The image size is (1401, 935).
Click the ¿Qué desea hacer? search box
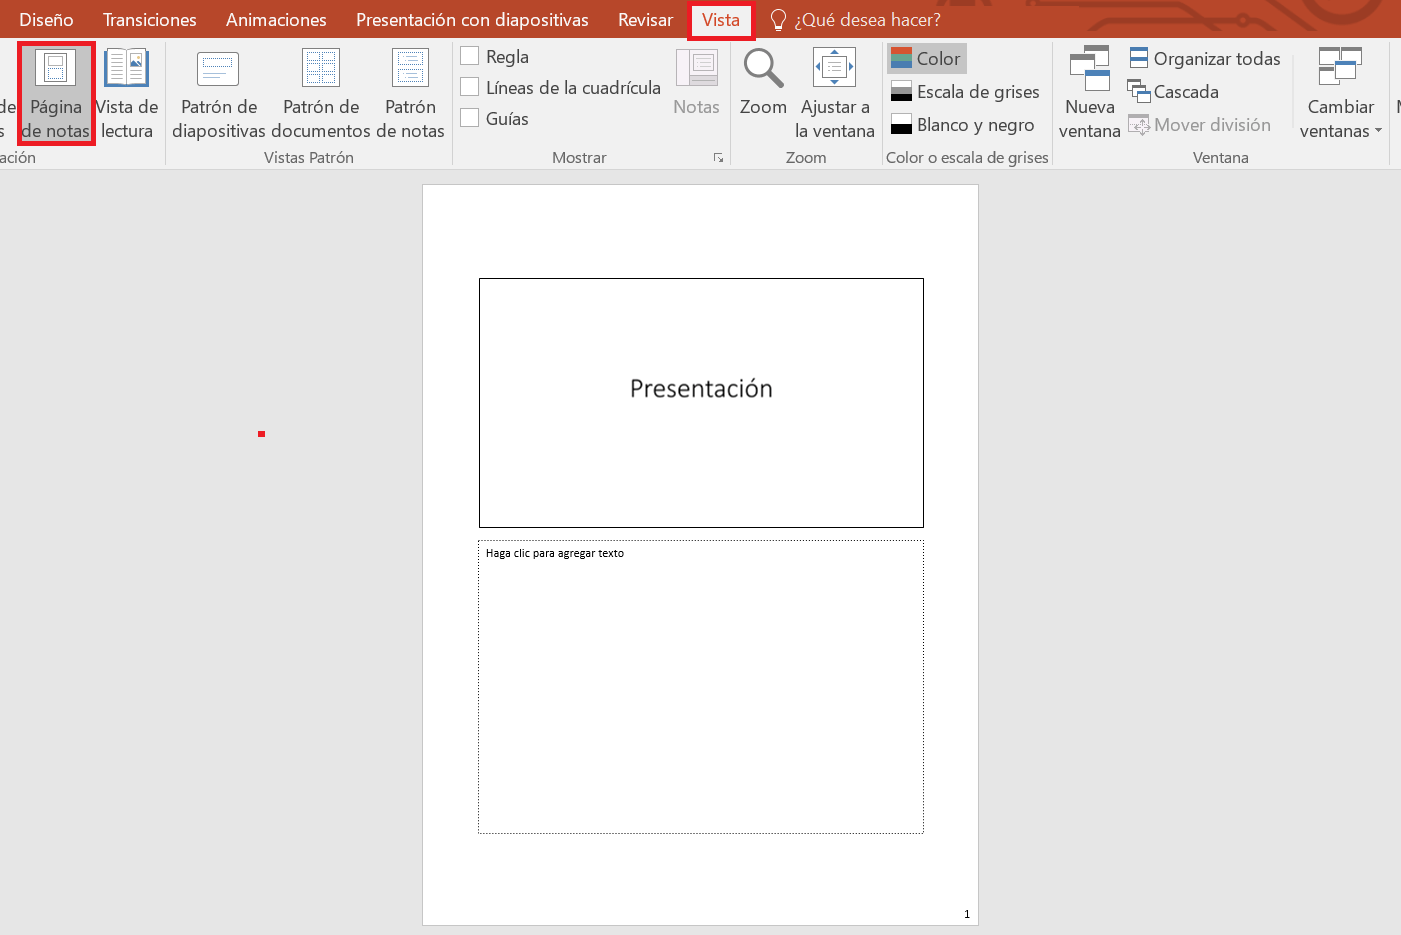pos(866,20)
